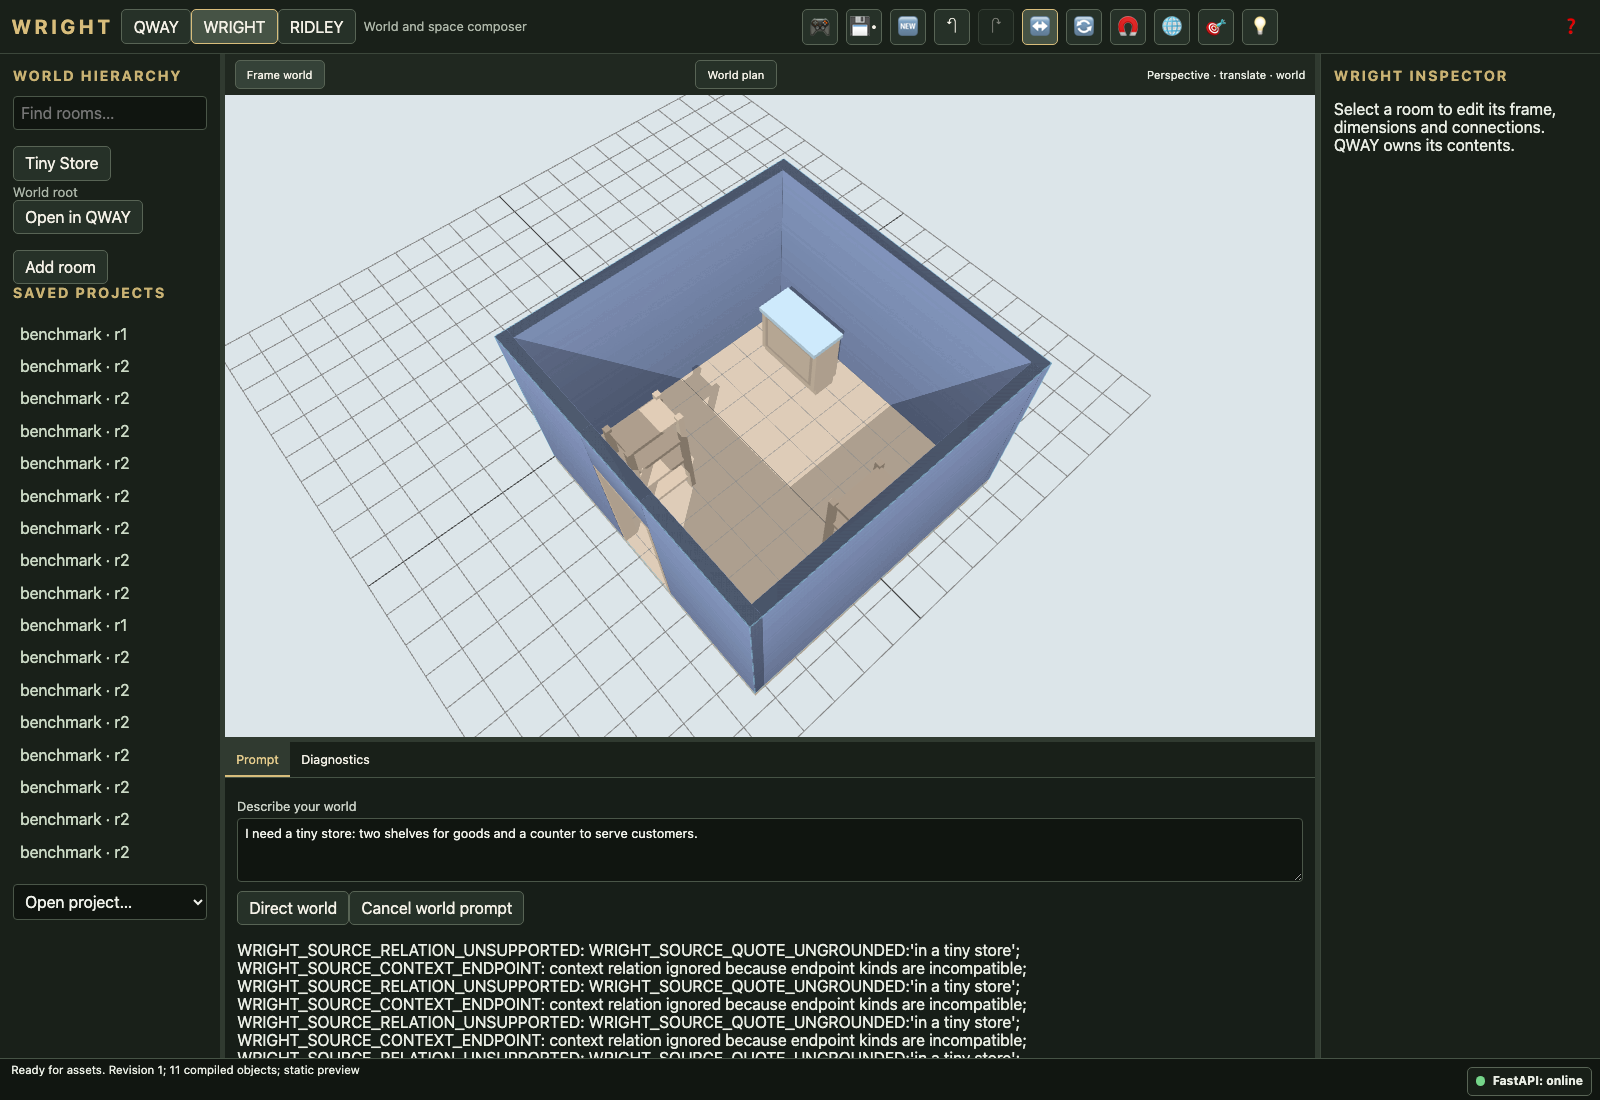Click the Frame world button
This screenshot has width=1600, height=1100.
[x=280, y=75]
